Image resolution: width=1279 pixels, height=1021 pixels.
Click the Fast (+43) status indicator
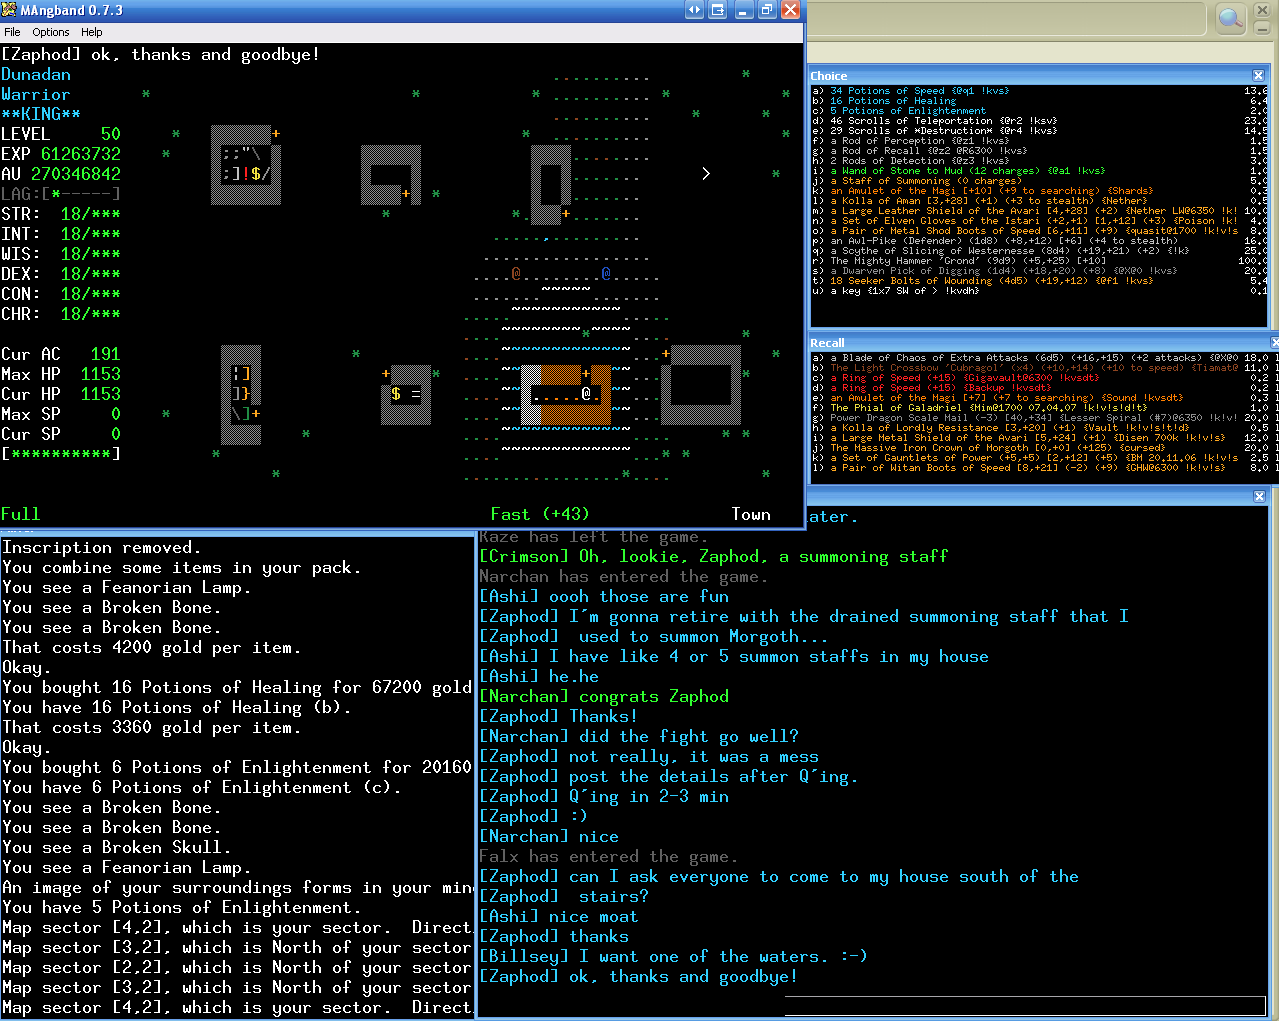[x=540, y=514]
